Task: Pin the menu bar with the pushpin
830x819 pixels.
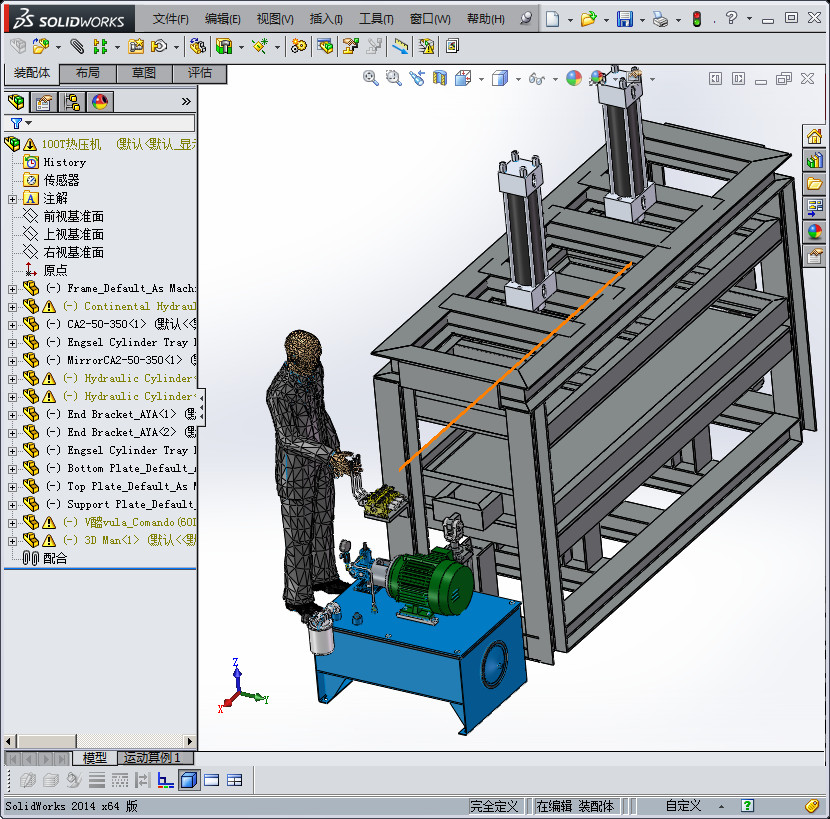Action: click(x=525, y=19)
